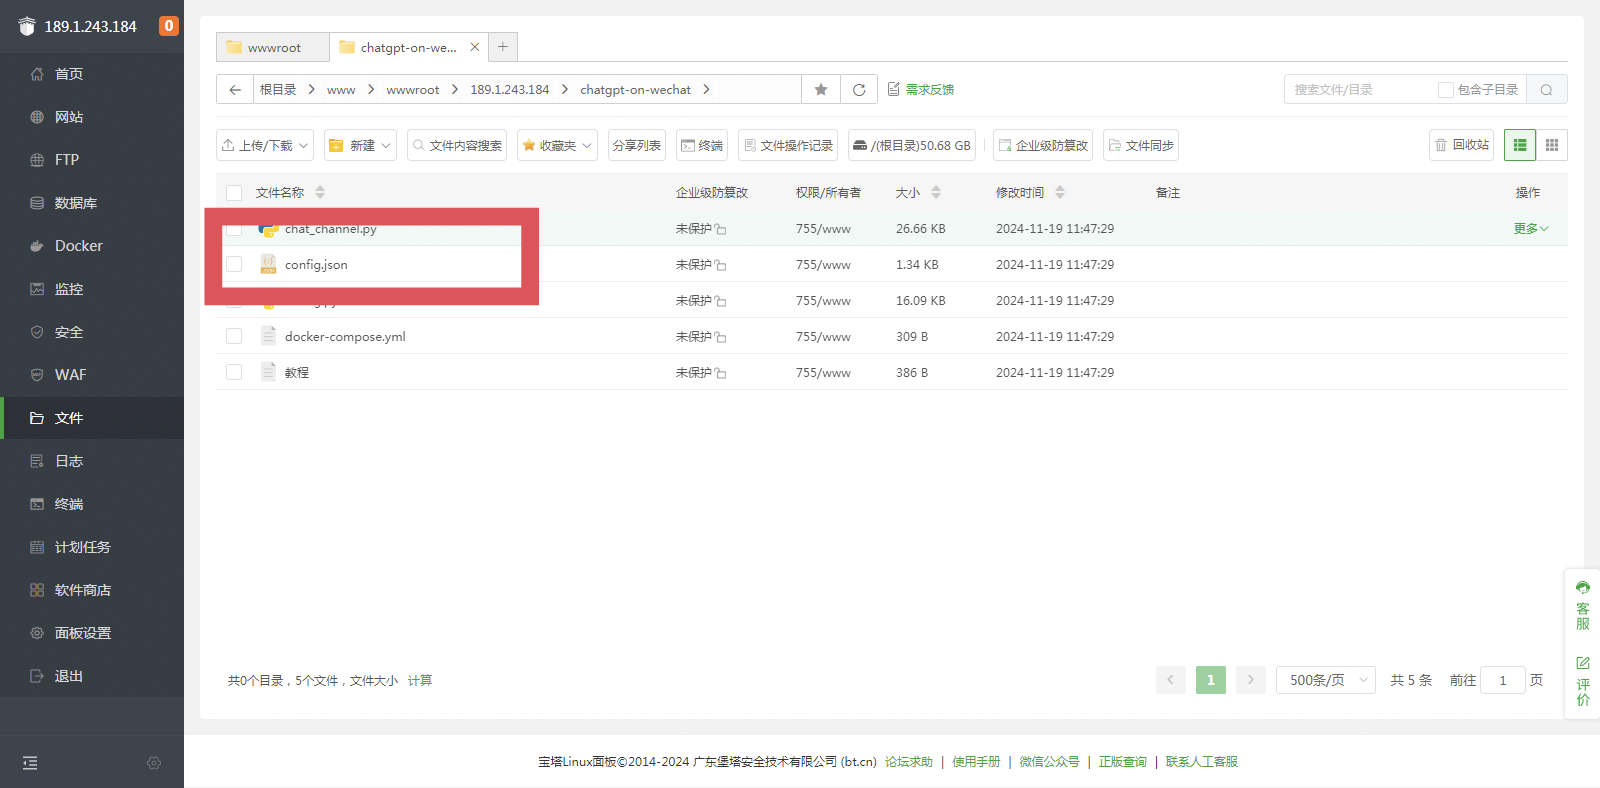
Task: Toggle 包含子目录 include subdirectories checkbox
Action: click(x=1445, y=90)
